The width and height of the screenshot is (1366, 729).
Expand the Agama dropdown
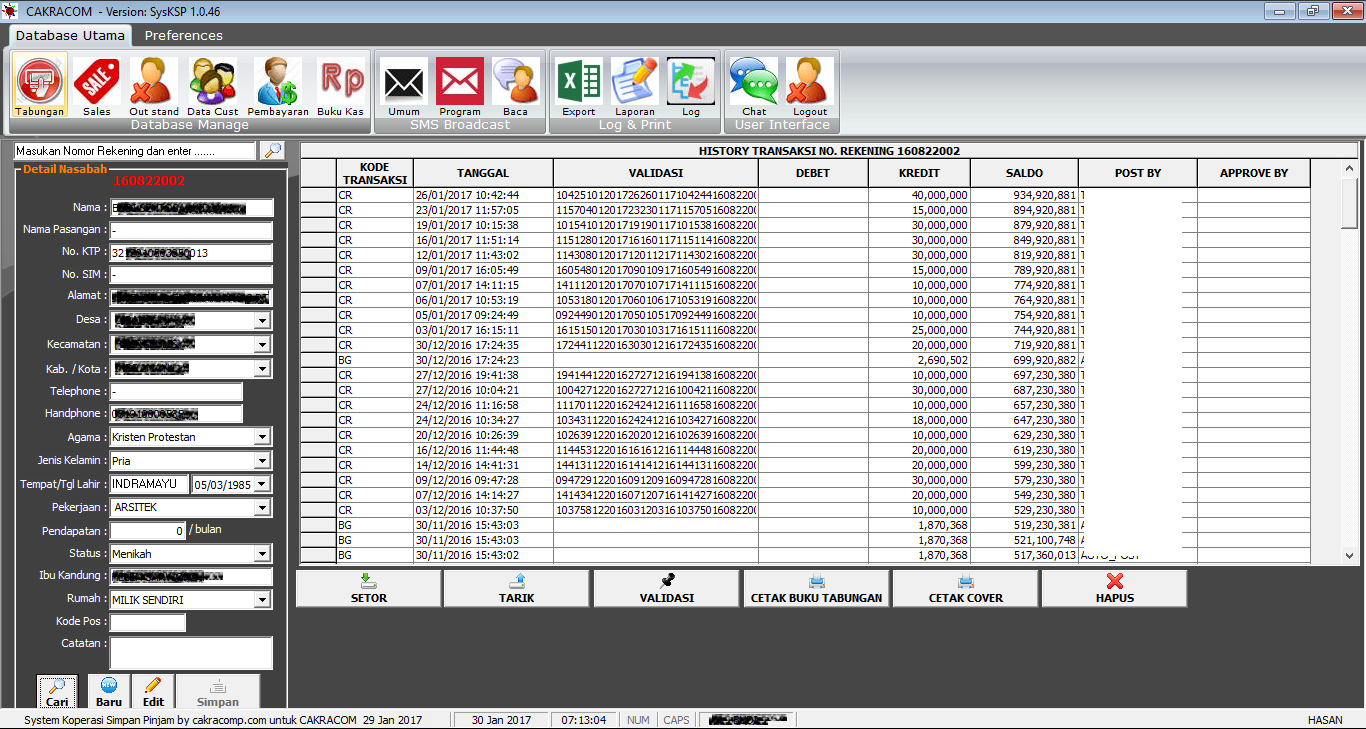click(x=262, y=437)
